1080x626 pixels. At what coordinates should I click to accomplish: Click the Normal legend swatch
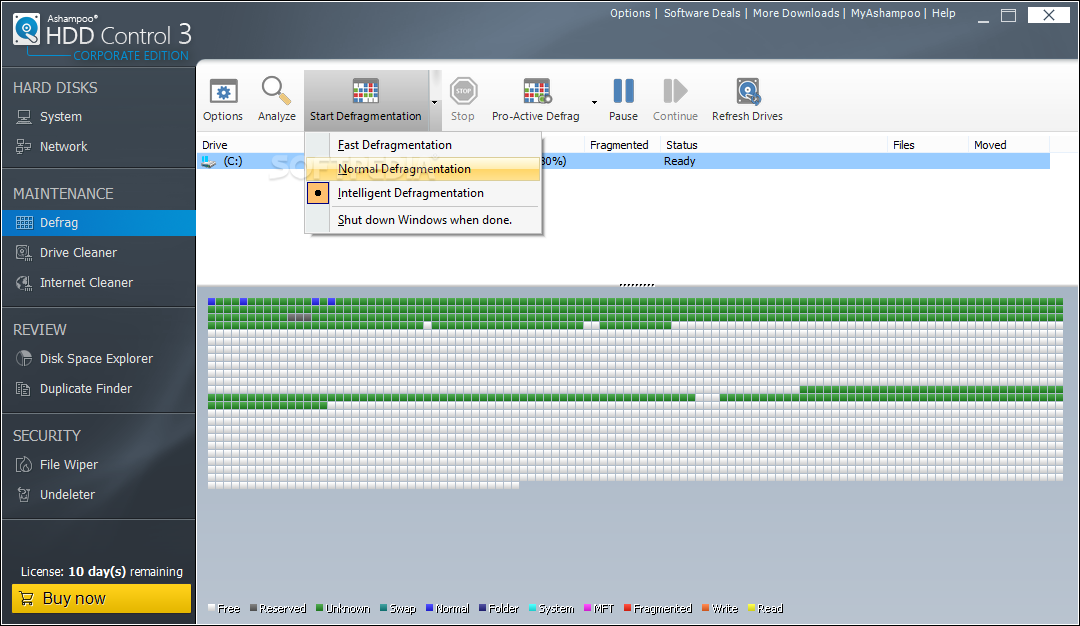430,608
